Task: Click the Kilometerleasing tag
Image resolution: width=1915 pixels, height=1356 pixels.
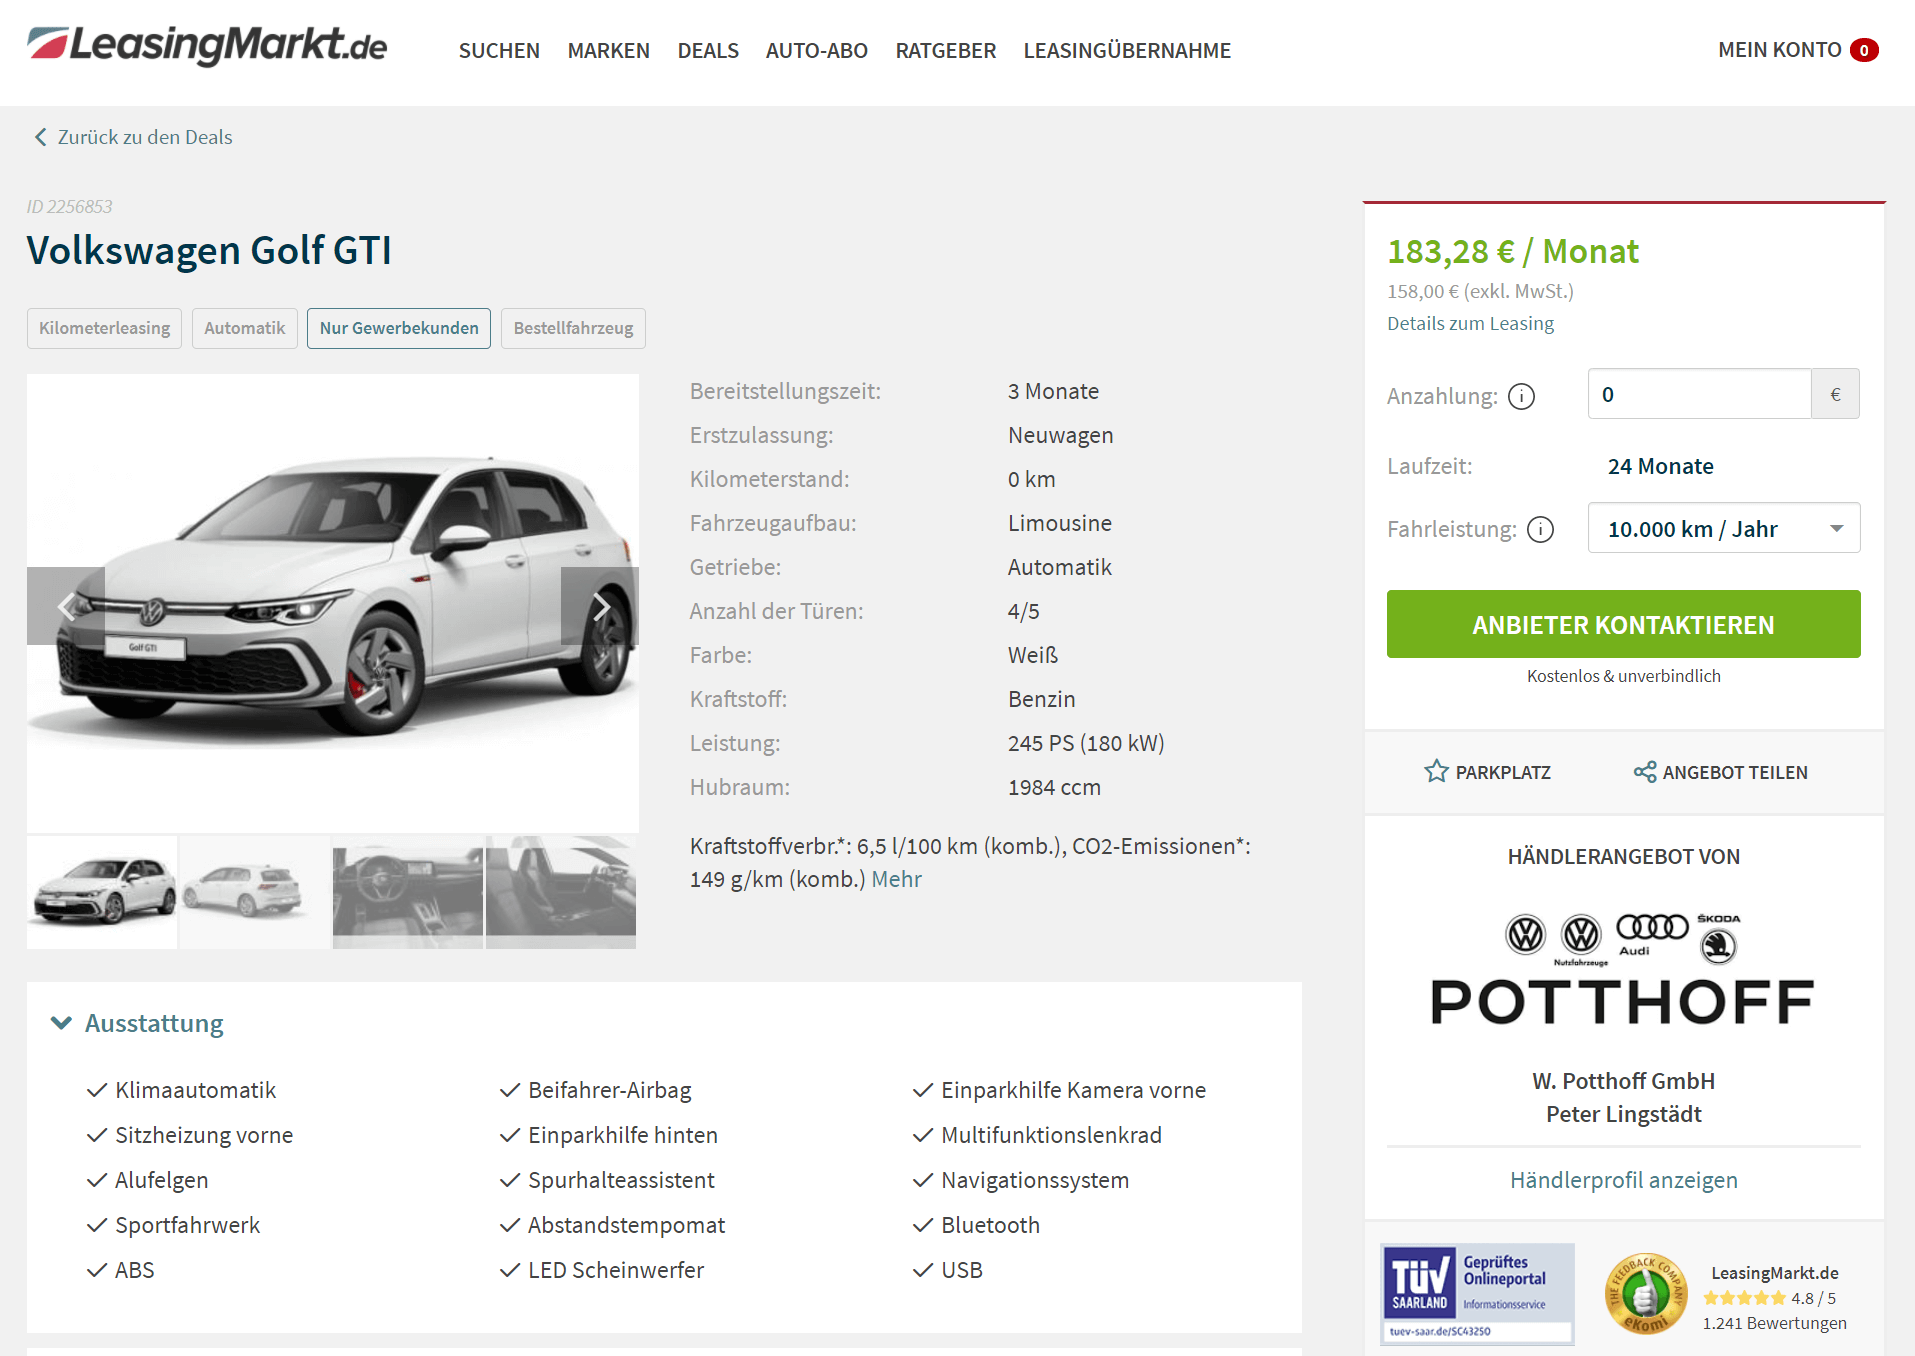Action: 104,328
